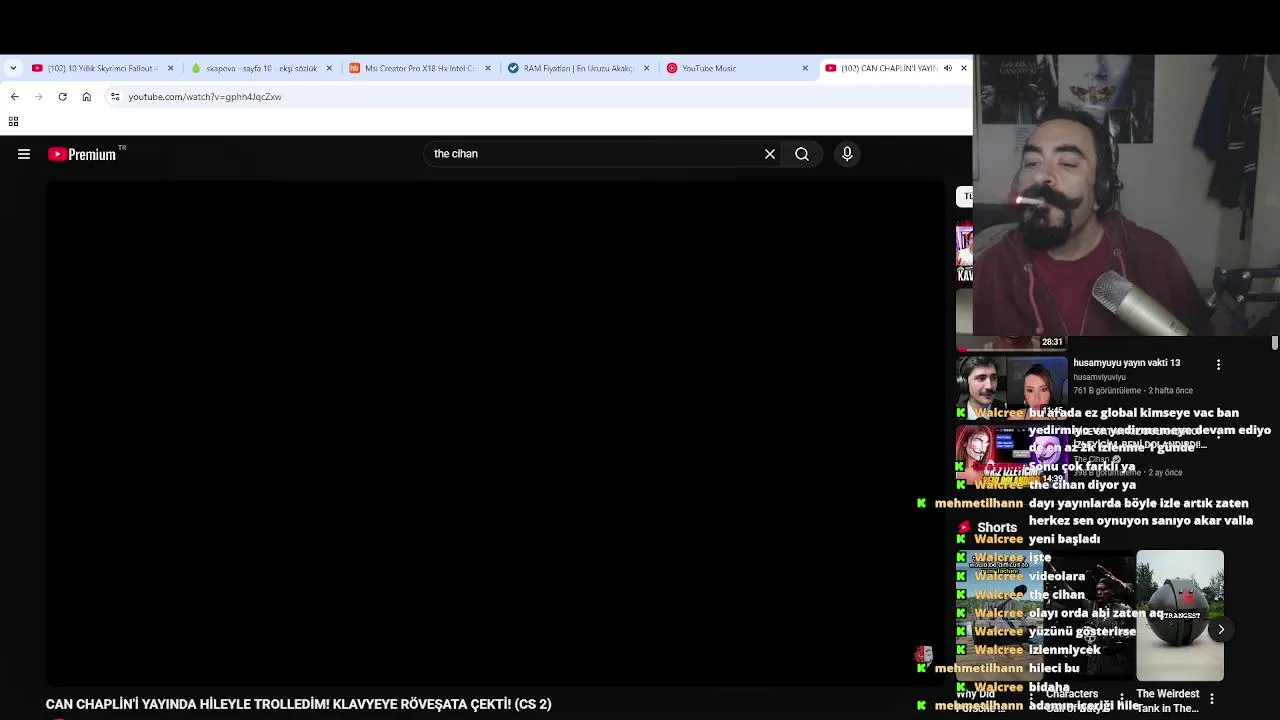Click the URL address bar

(540, 97)
